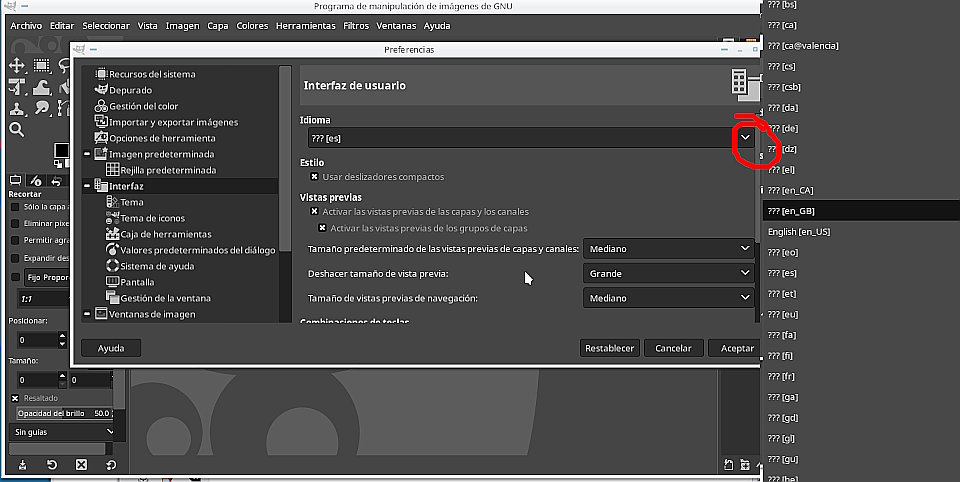This screenshot has width=960, height=482.
Task: Select Tema in preferences tree
Action: point(125,201)
